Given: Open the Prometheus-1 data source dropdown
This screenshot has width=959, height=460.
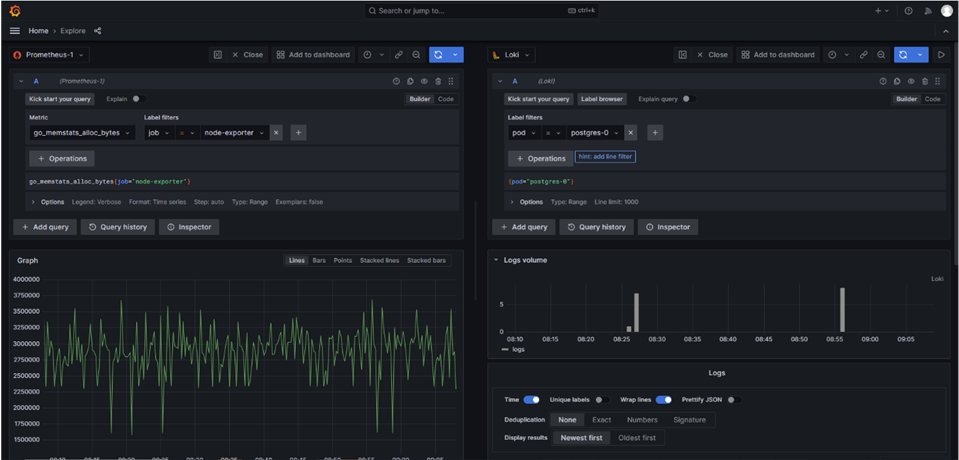Looking at the screenshot, I should (50, 55).
